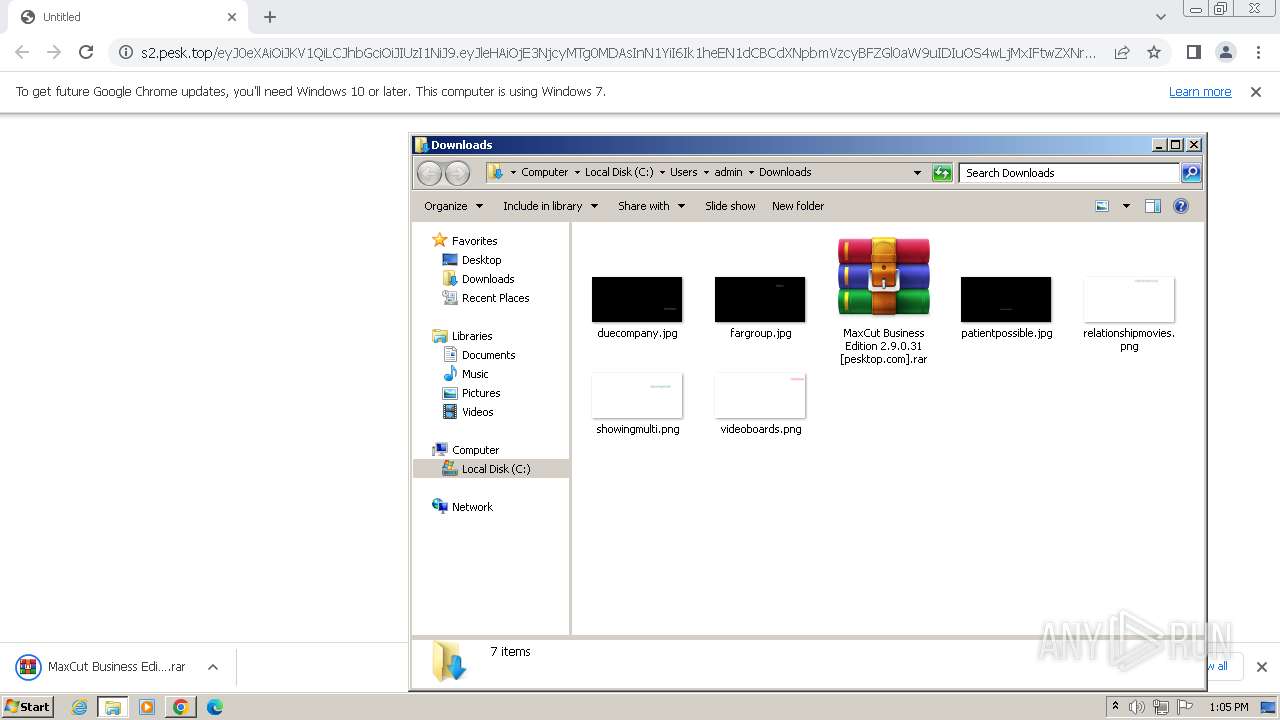Open Internet Explorer from the taskbar
The height and width of the screenshot is (720, 1280).
tap(80, 707)
